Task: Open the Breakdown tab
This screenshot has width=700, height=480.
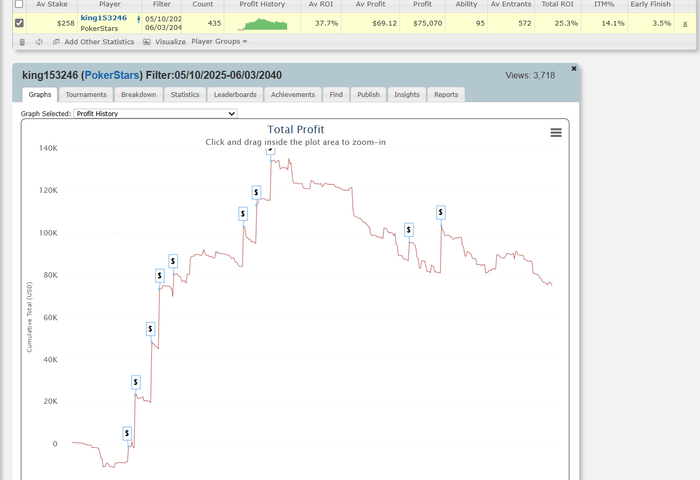Action: (x=139, y=95)
